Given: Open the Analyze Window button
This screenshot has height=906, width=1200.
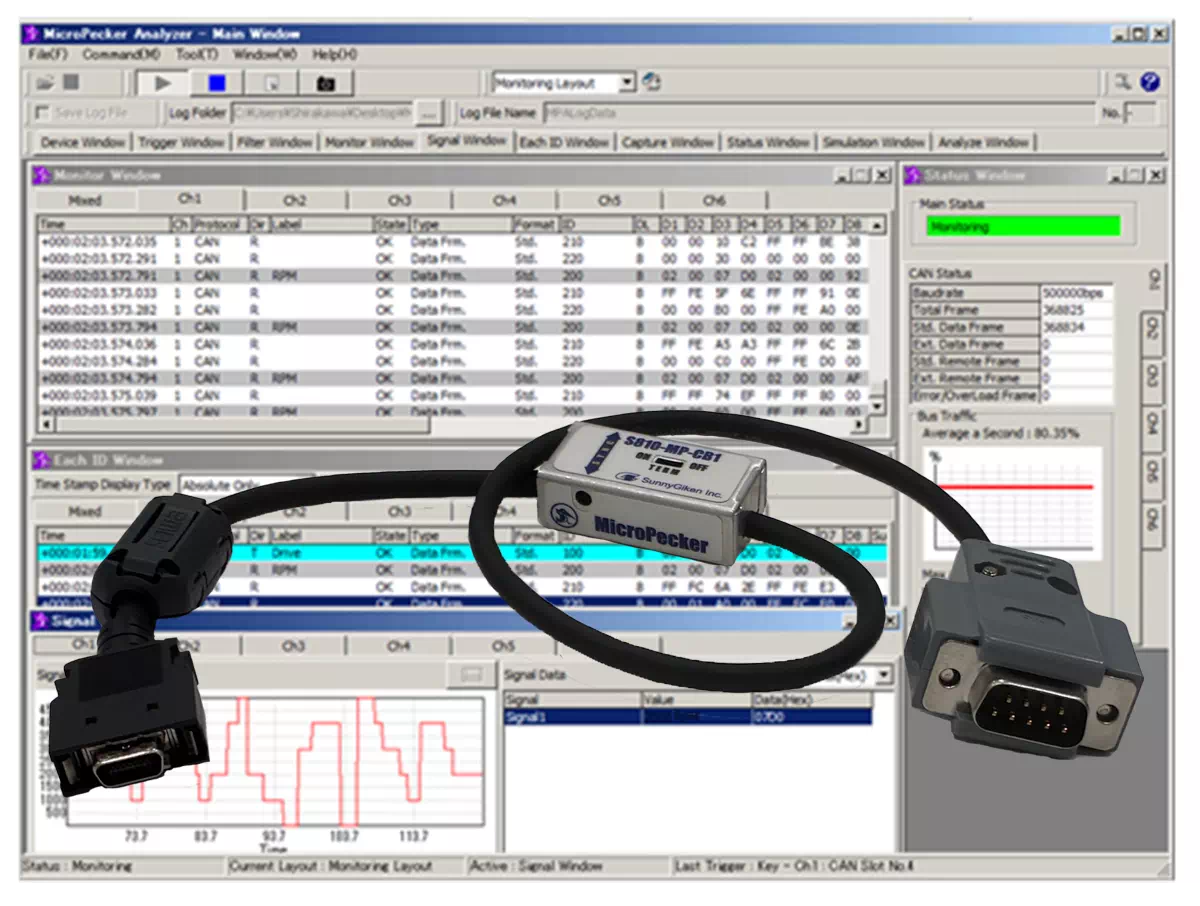Looking at the screenshot, I should (x=984, y=142).
